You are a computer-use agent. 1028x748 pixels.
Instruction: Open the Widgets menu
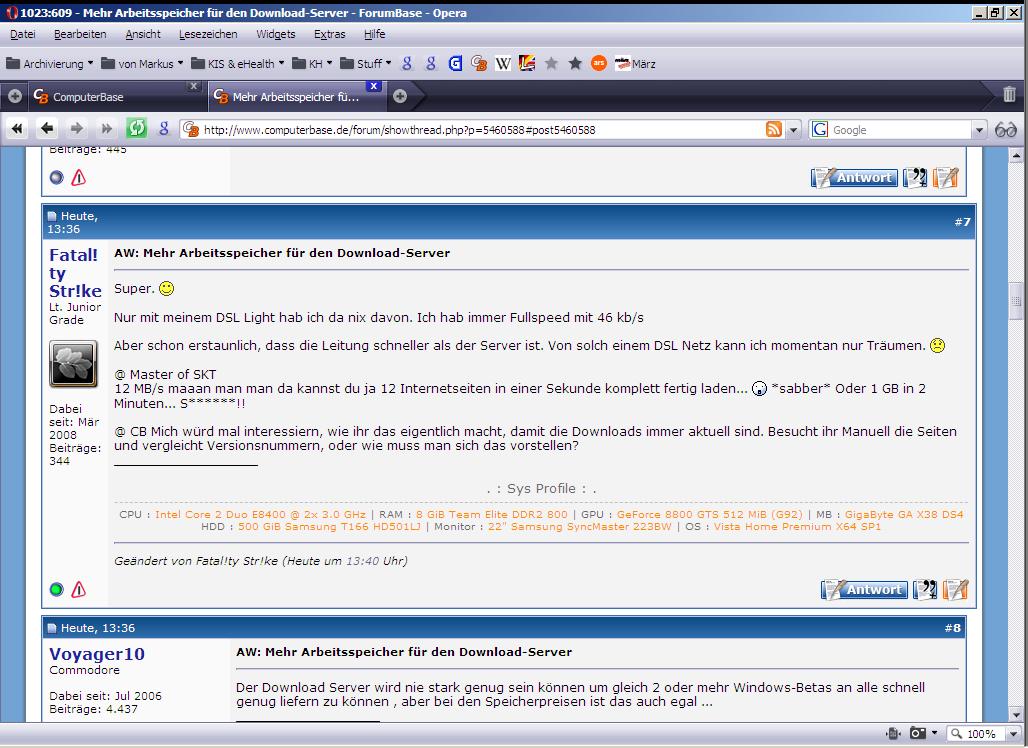pyautogui.click(x=275, y=34)
